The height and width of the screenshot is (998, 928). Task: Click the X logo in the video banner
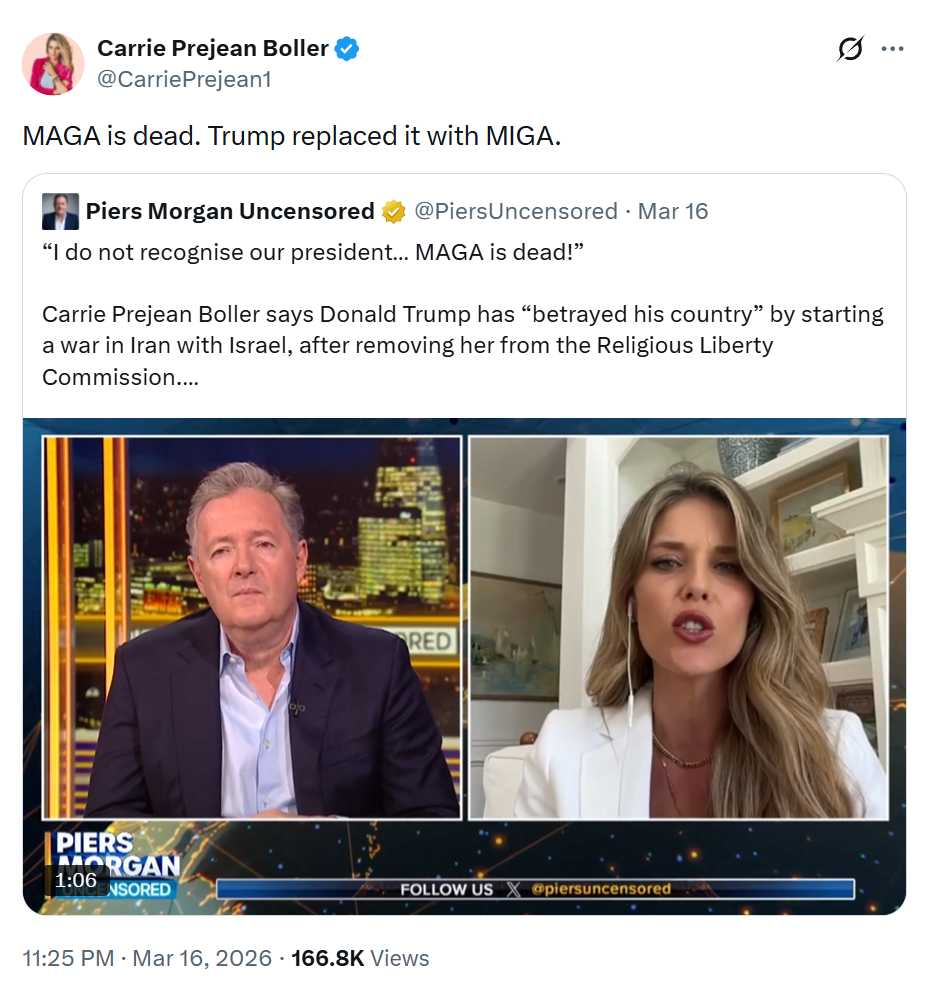click(513, 889)
